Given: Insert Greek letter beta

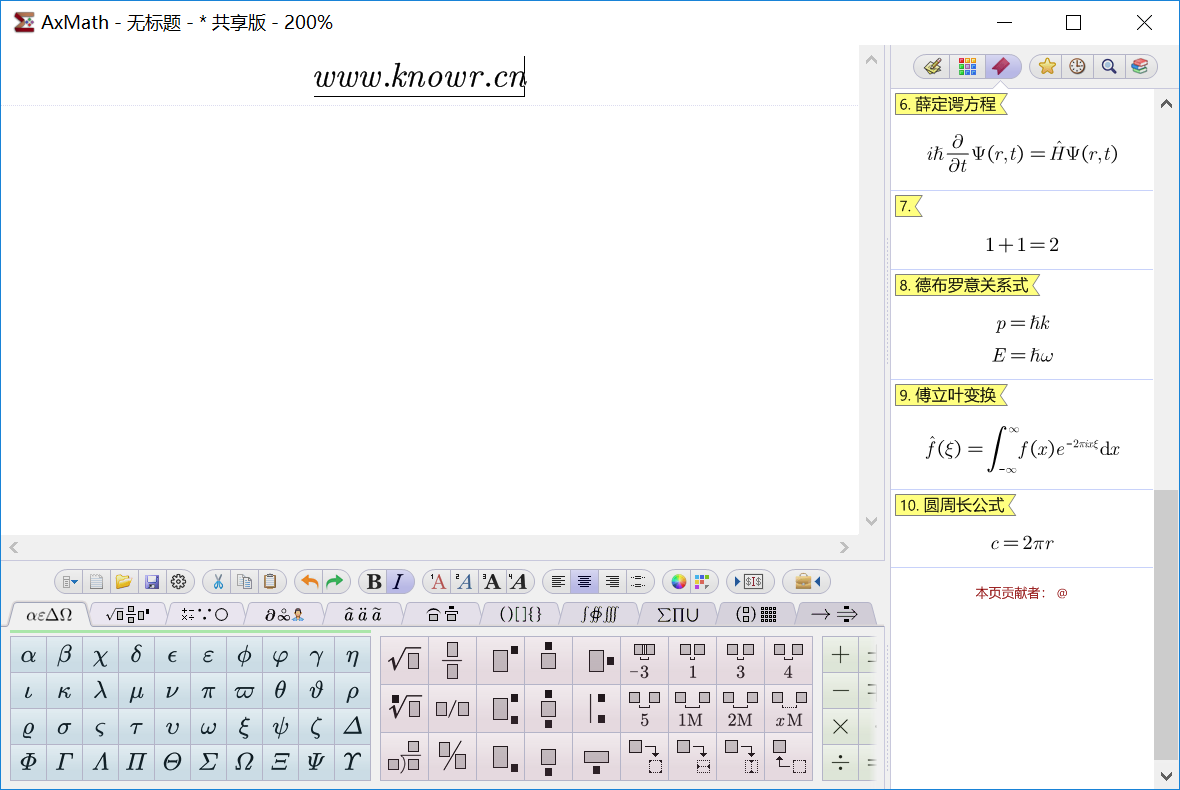Looking at the screenshot, I should (65, 655).
